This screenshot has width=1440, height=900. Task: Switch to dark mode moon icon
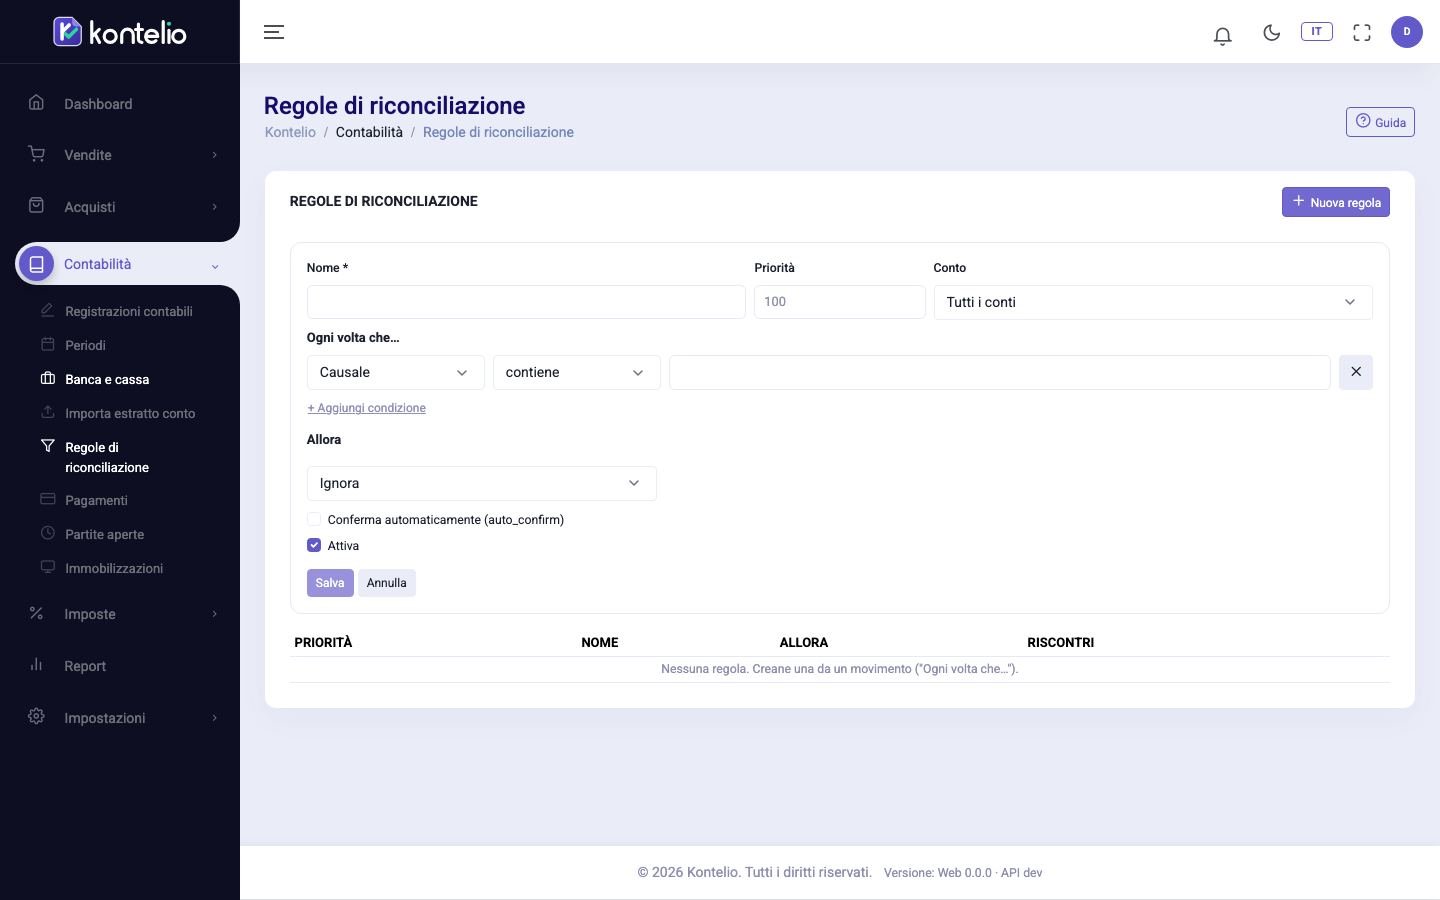(1272, 32)
